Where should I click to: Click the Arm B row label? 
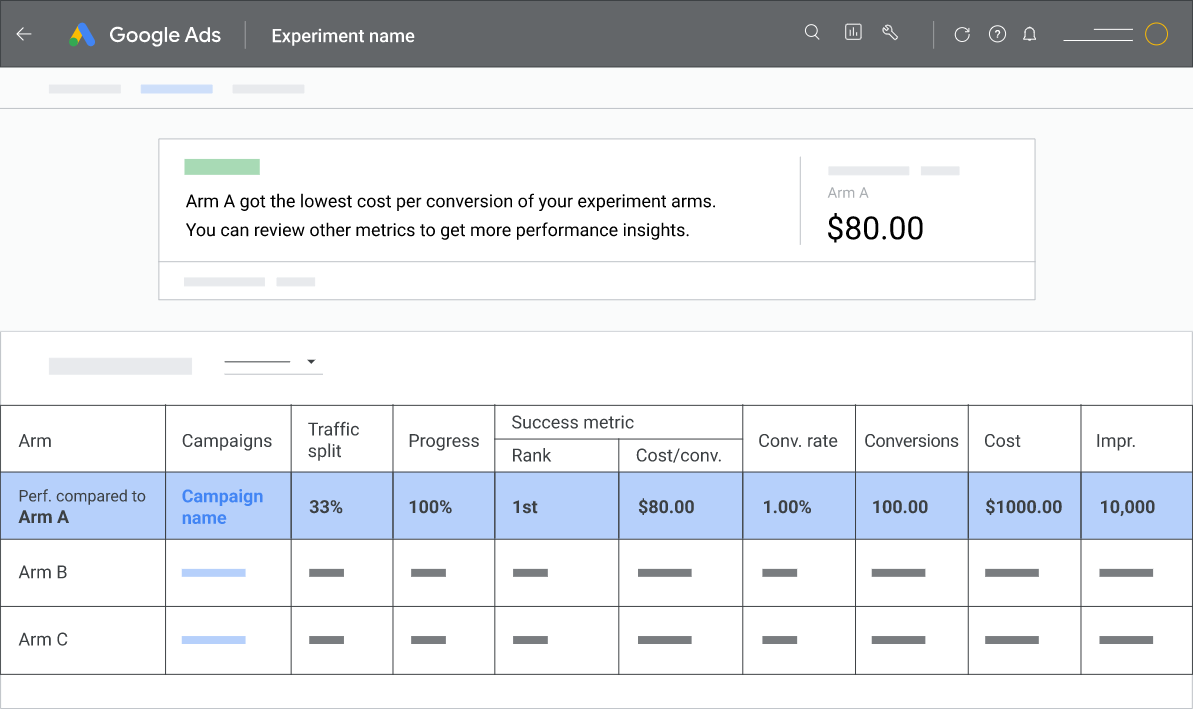pos(43,573)
